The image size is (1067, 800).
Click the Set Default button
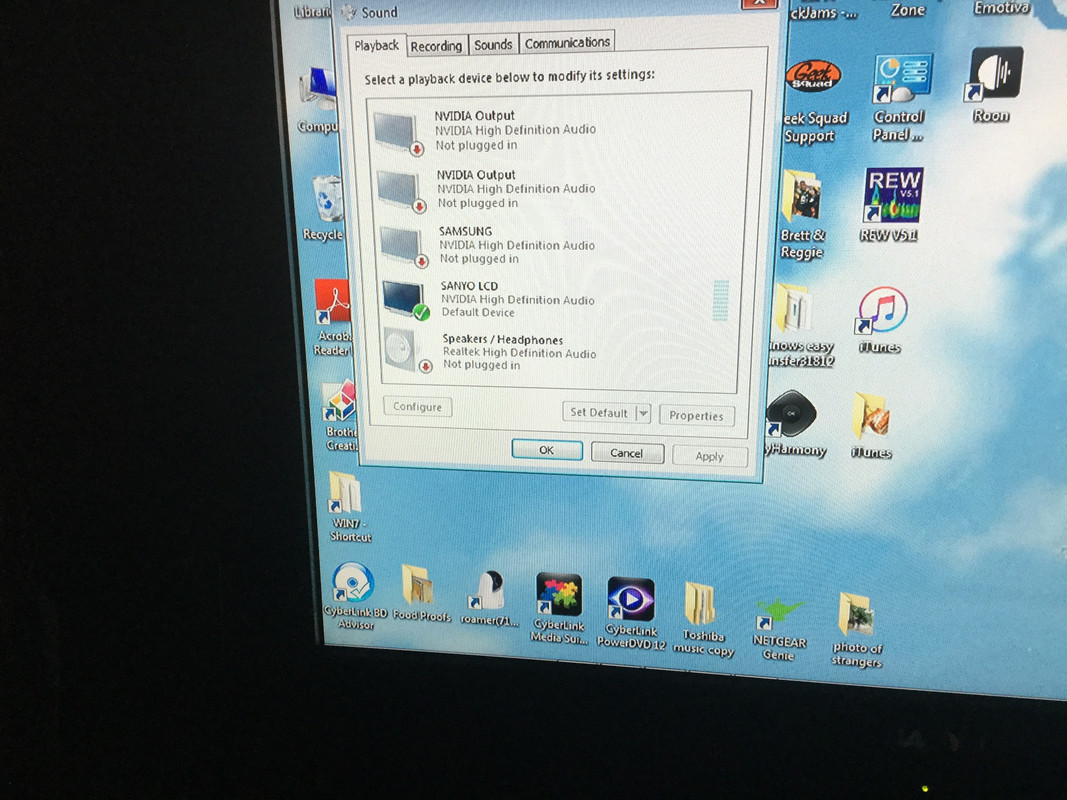[599, 412]
